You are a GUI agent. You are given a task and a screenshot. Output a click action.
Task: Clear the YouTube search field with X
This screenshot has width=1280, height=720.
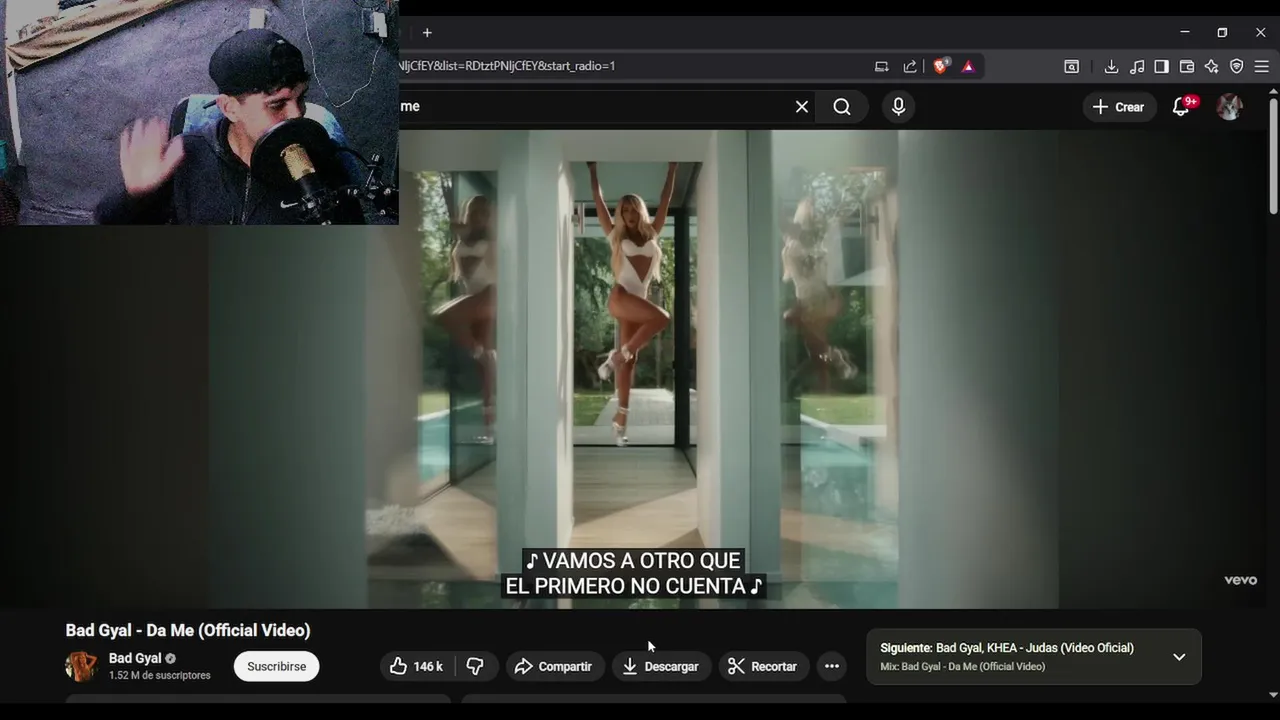(x=802, y=107)
